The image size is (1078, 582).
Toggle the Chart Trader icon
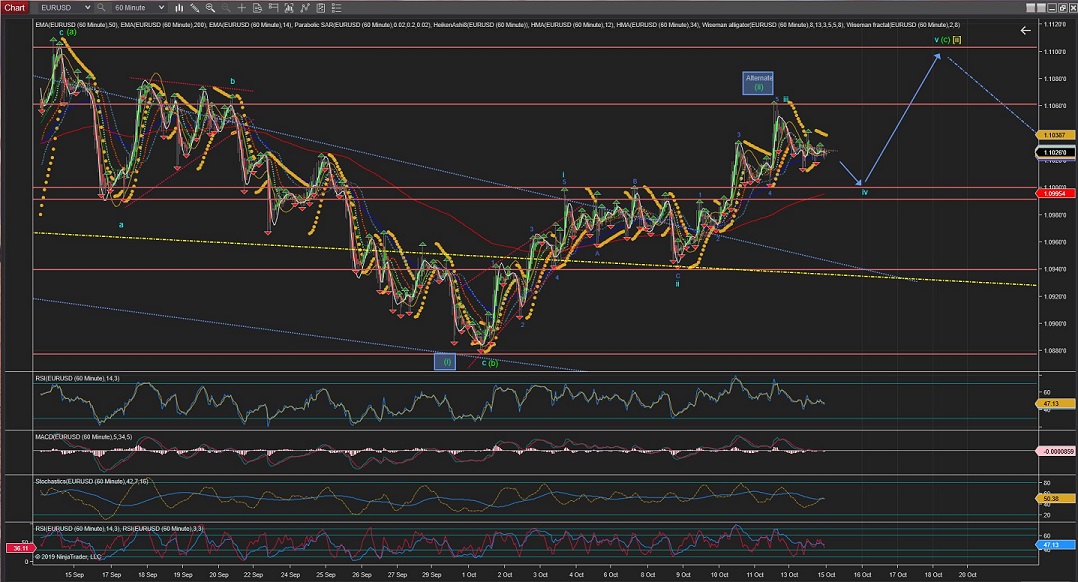coord(273,8)
